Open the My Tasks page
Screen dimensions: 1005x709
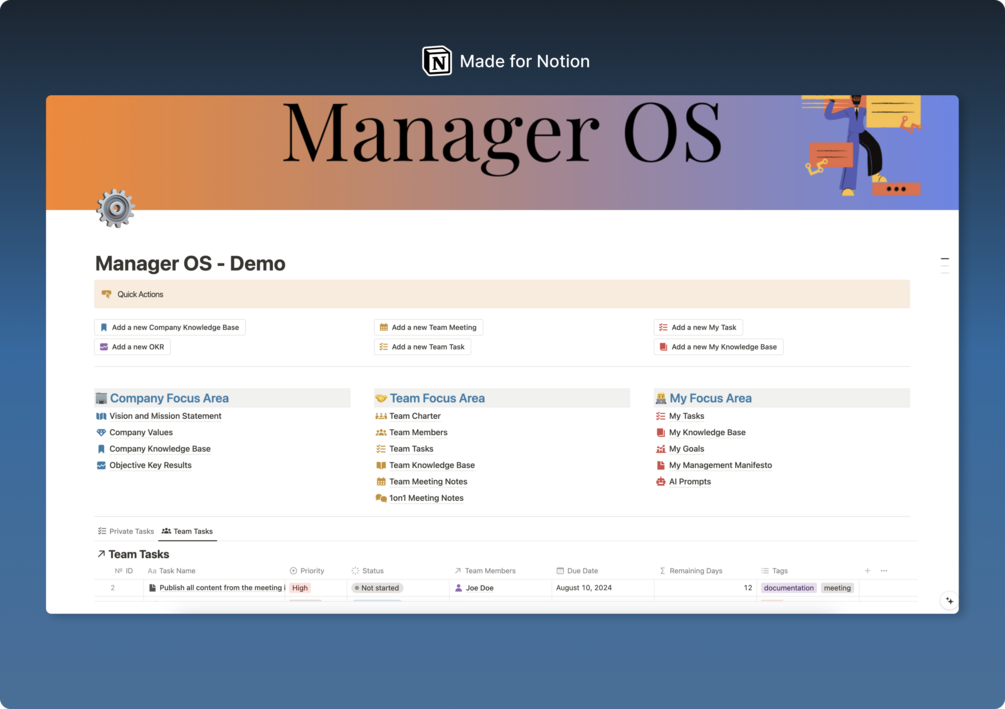tap(686, 416)
